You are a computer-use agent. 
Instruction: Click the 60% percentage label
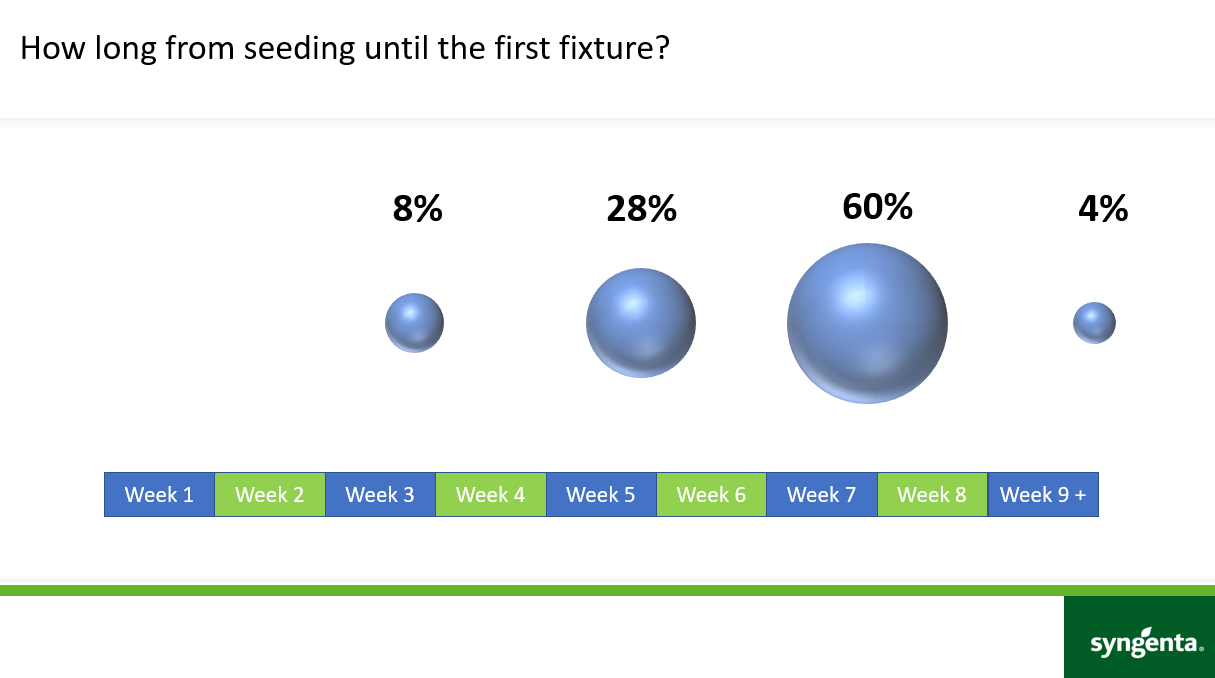tap(877, 206)
